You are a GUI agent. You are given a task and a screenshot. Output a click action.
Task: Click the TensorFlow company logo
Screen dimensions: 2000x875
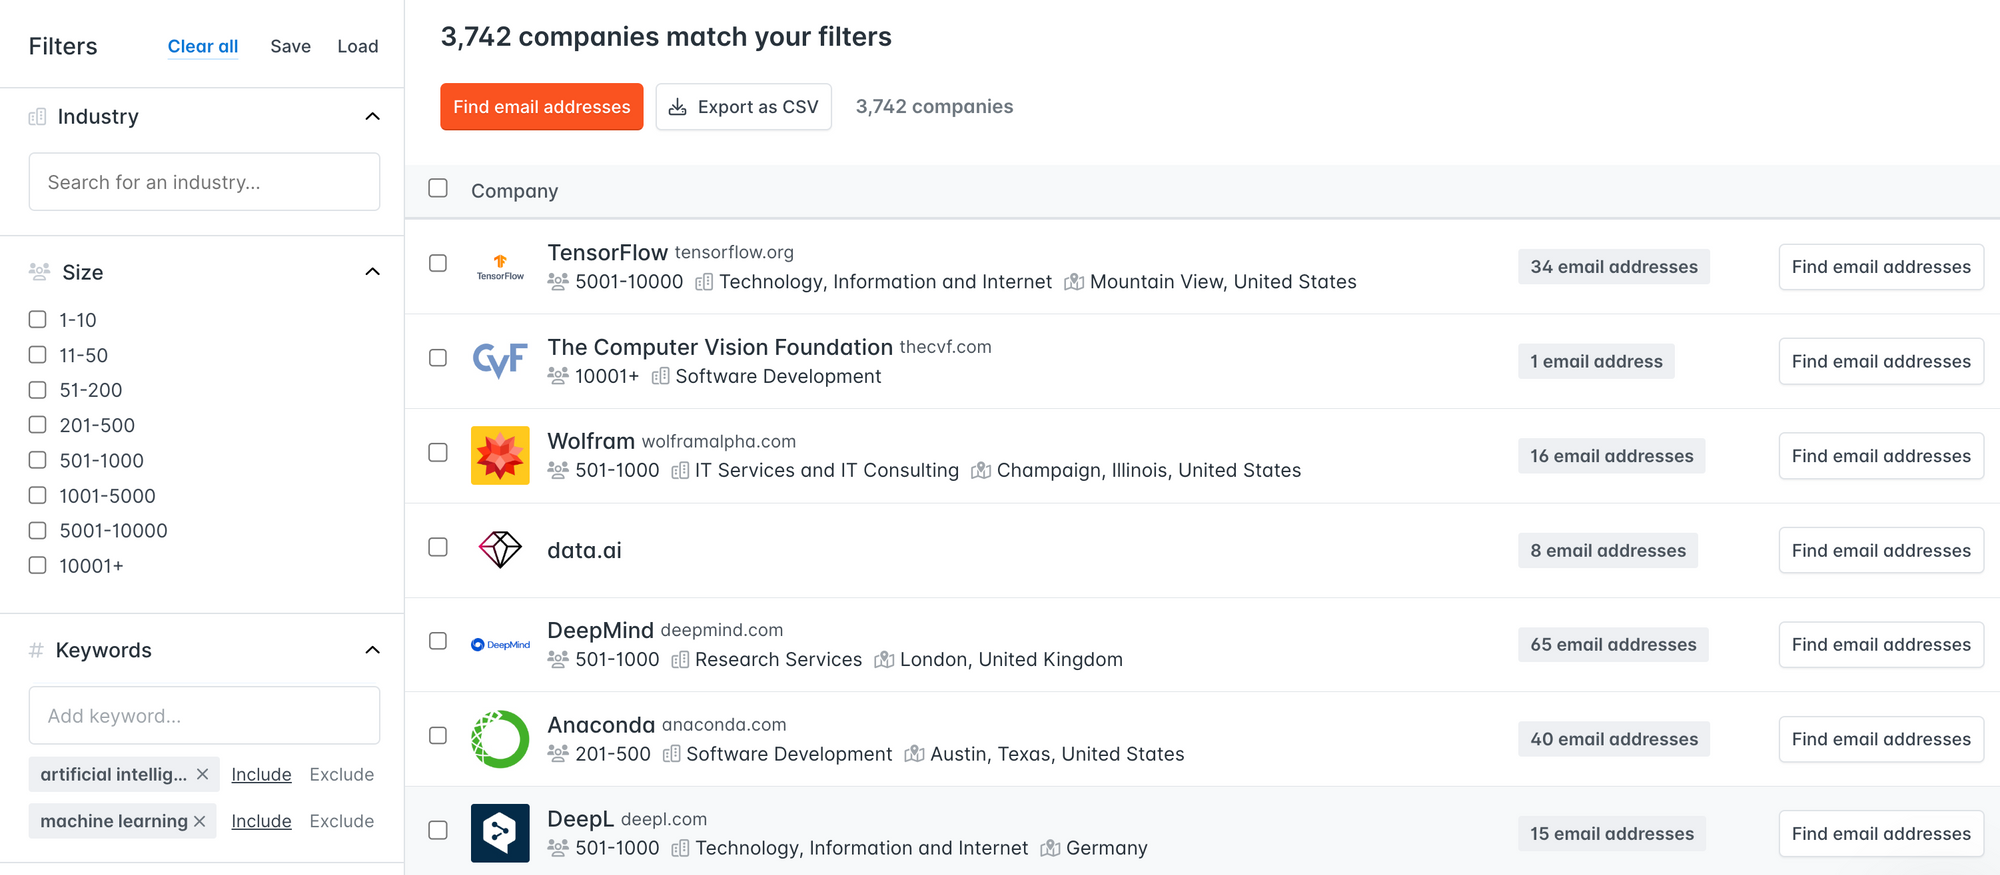pyautogui.click(x=500, y=267)
